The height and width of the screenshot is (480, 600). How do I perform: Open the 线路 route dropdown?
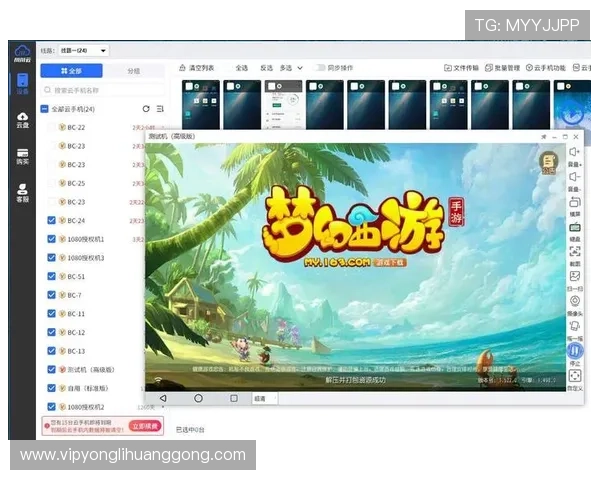point(83,50)
